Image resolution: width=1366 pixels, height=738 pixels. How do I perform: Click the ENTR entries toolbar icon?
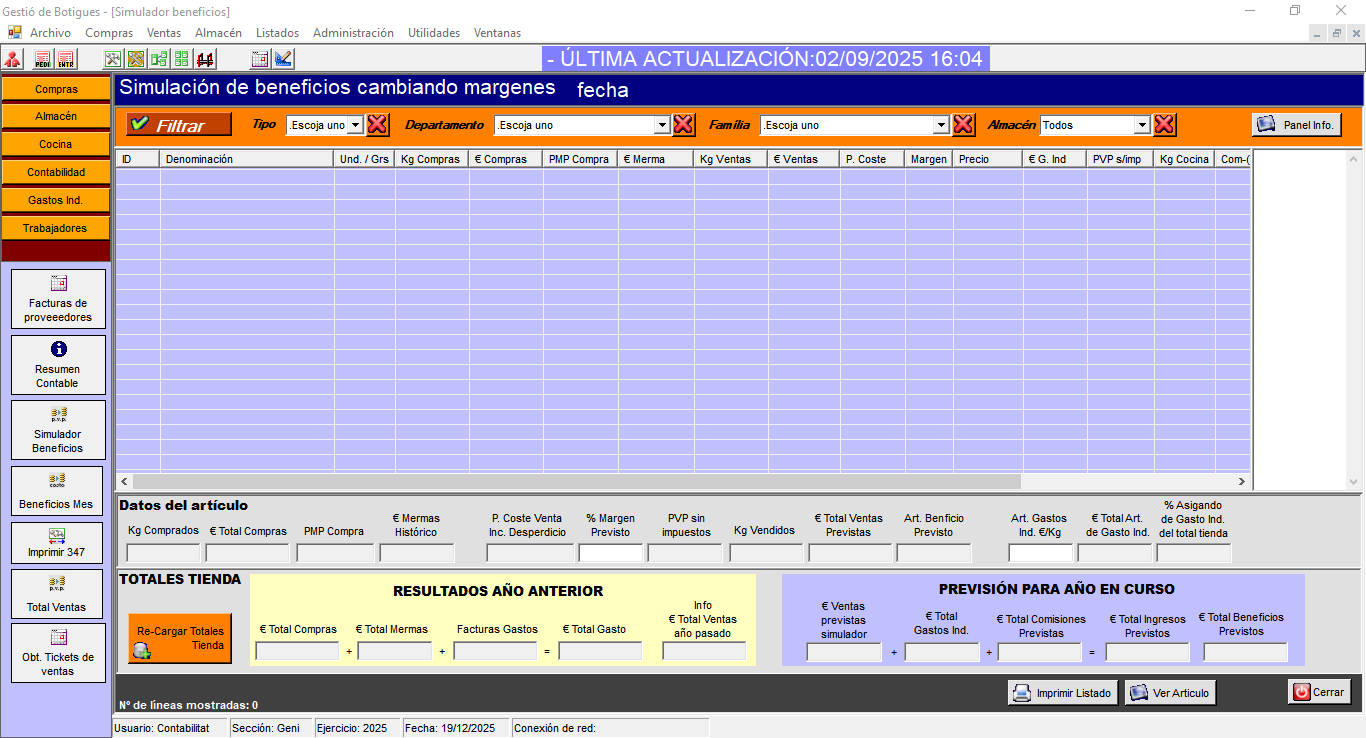click(x=65, y=59)
